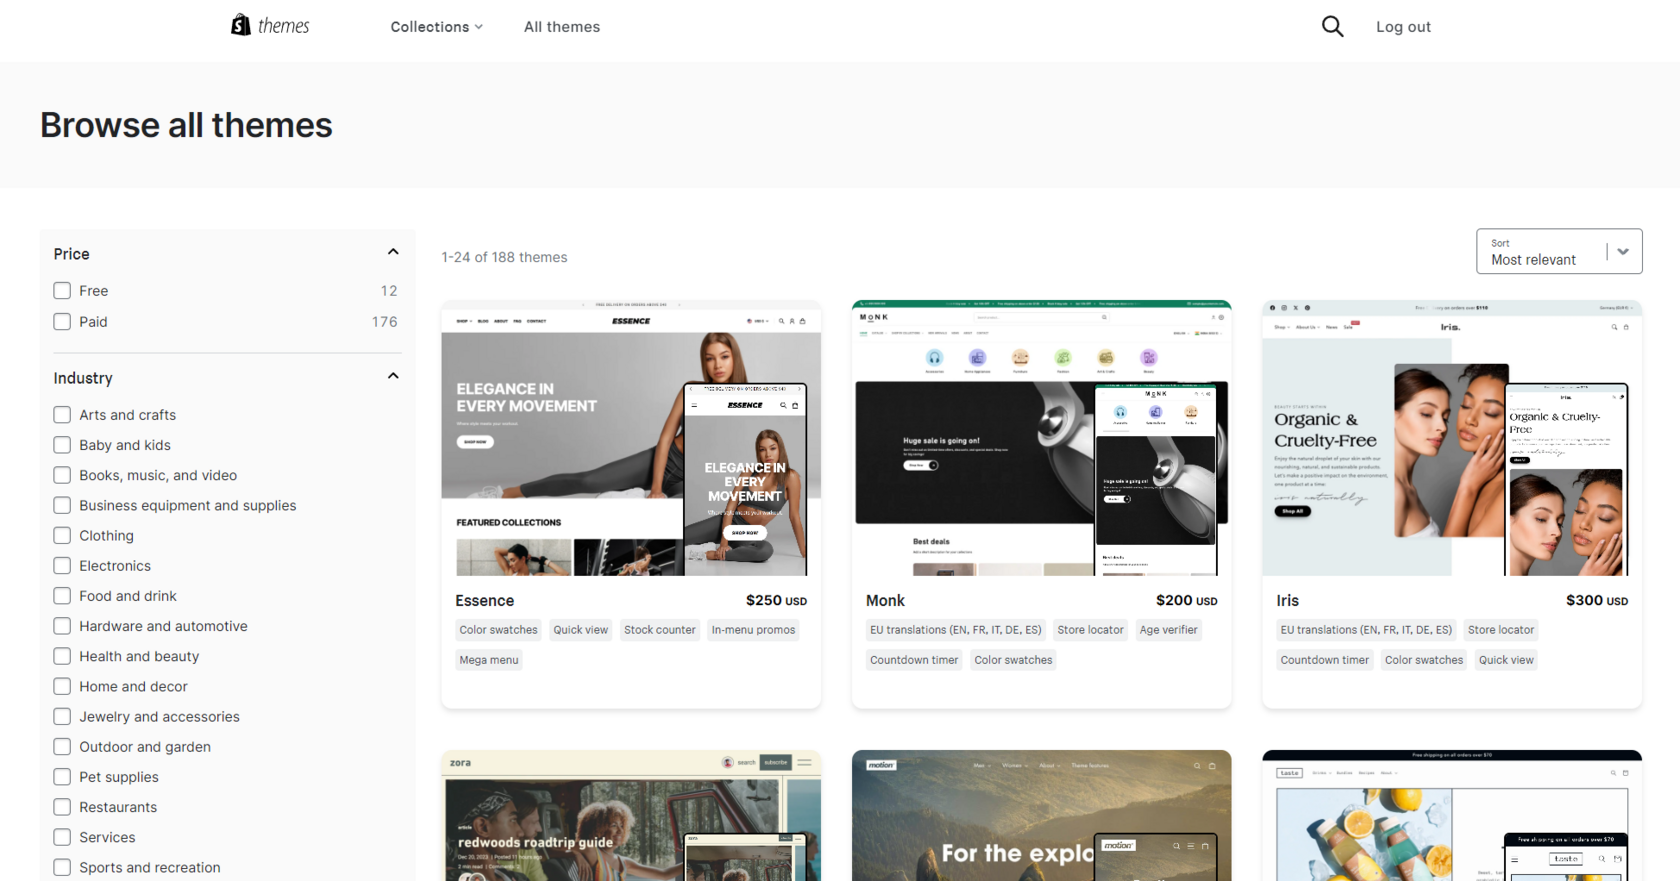This screenshot has width=1680, height=881.
Task: Open the Monk theme preview image
Action: coord(1041,438)
